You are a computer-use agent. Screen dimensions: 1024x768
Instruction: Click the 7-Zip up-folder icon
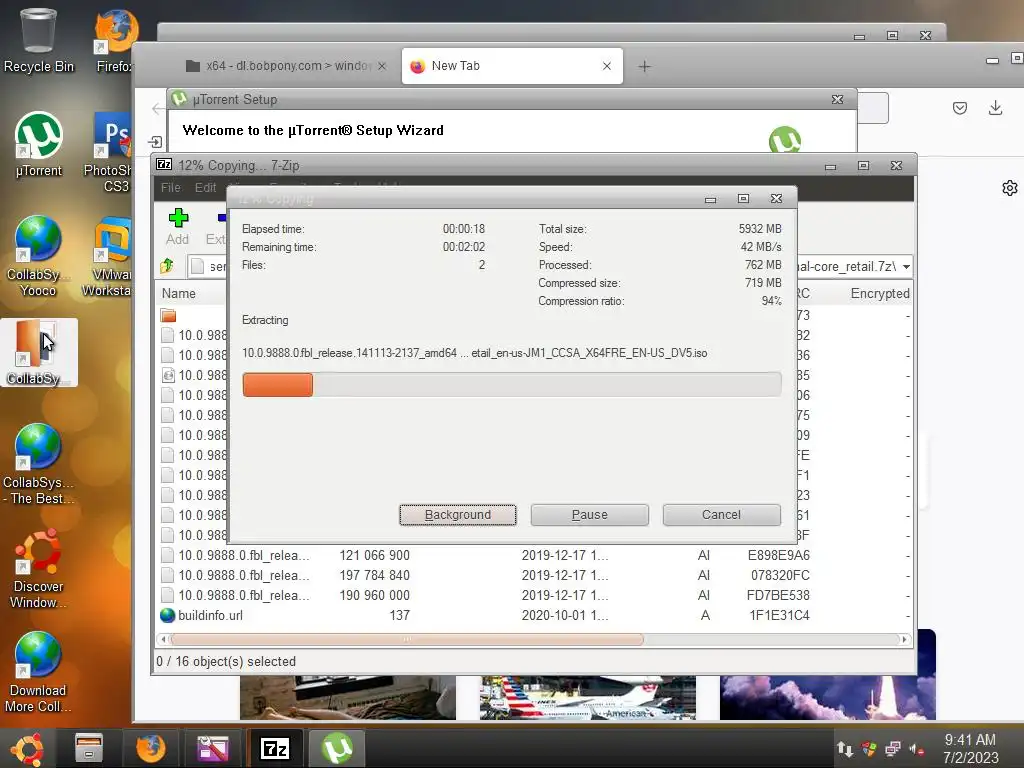pyautogui.click(x=167, y=266)
